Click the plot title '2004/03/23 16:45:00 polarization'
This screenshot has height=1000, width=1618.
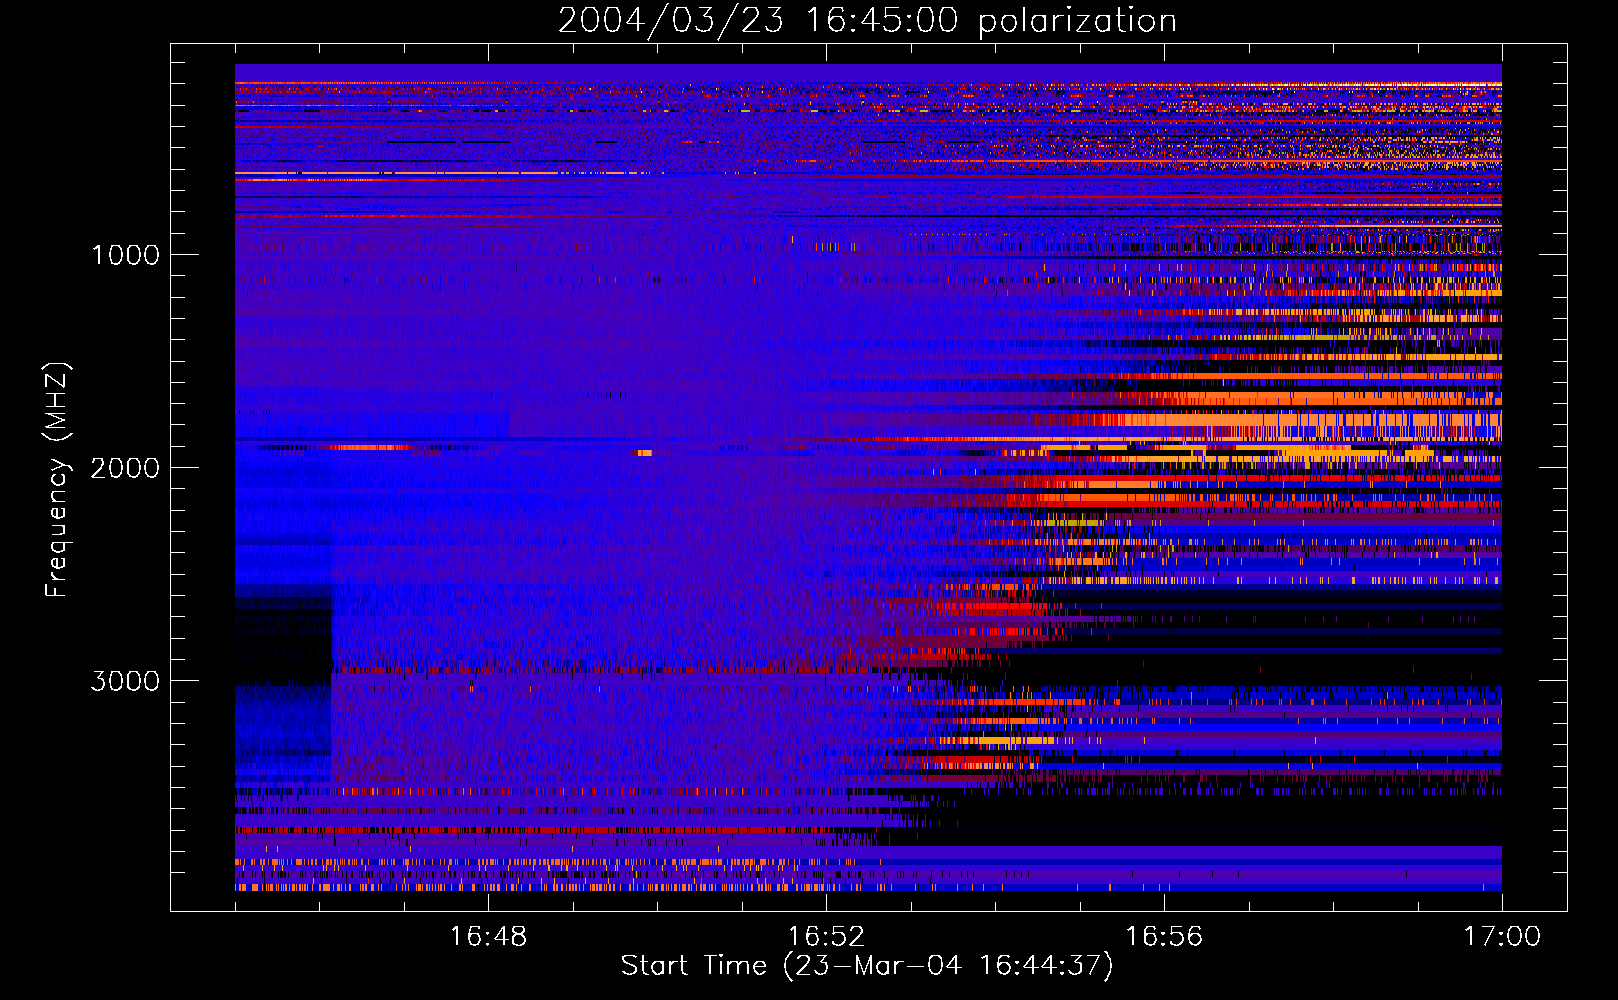click(x=867, y=21)
